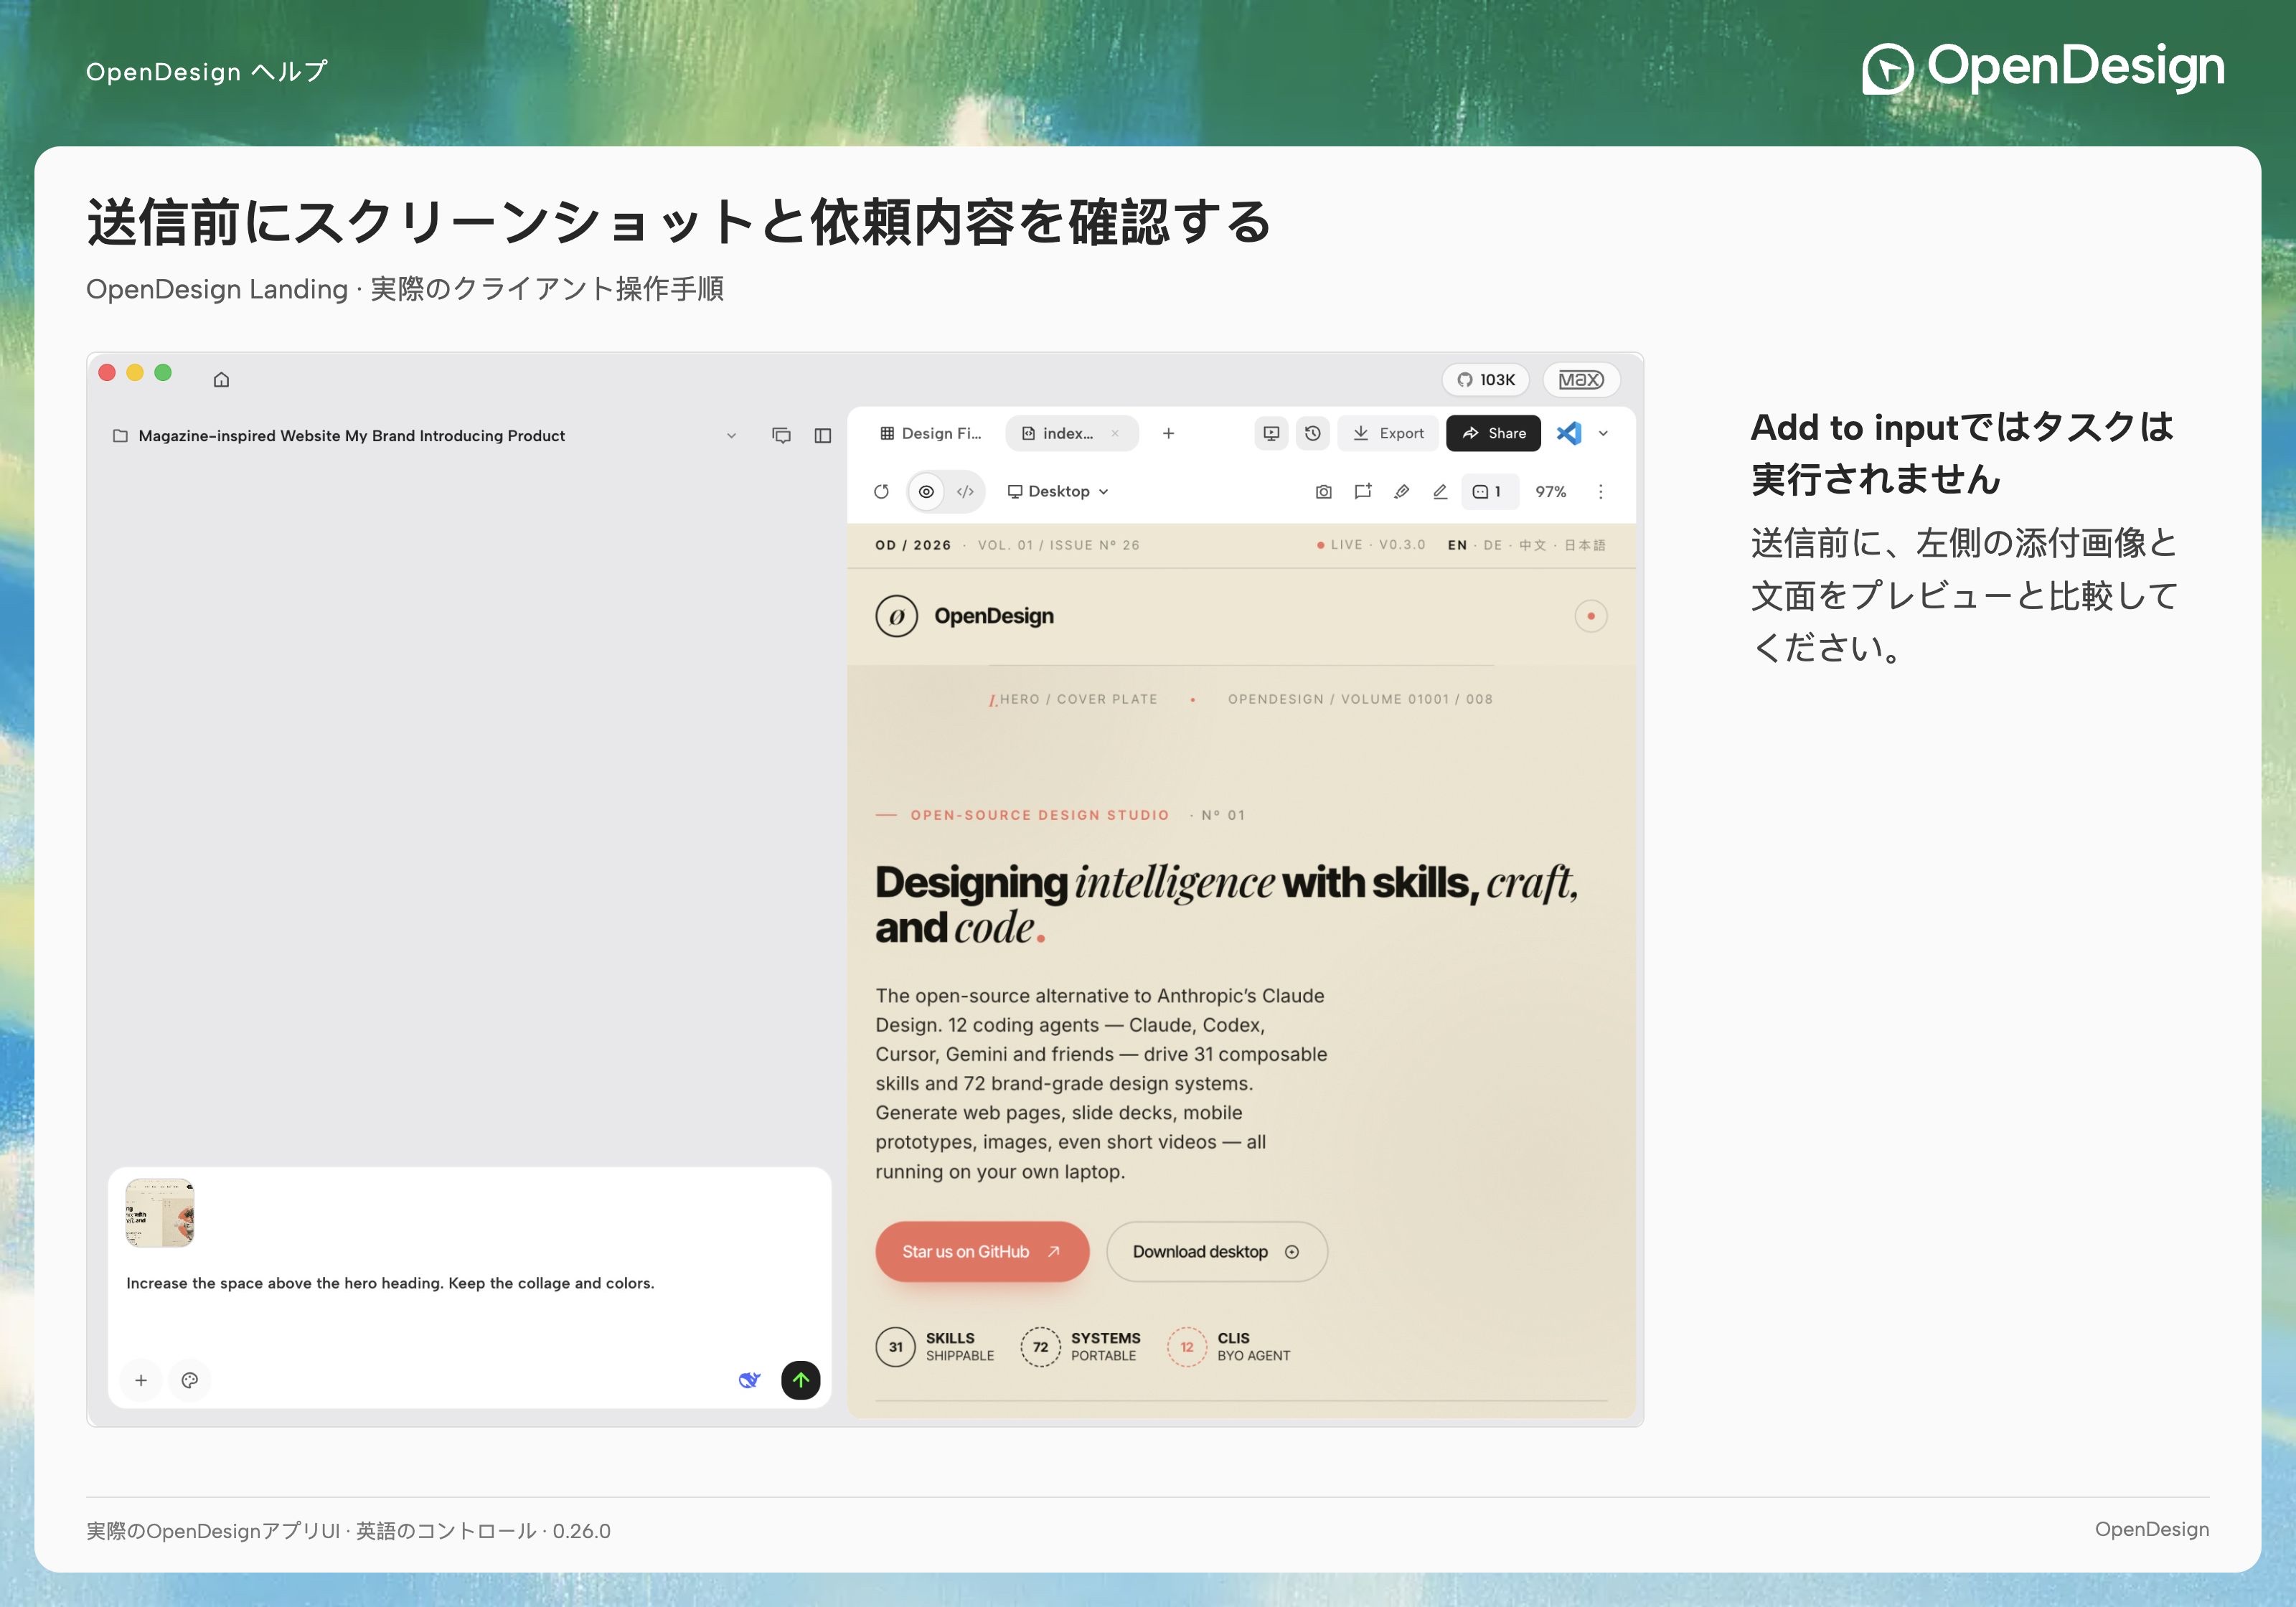Activate the draw edit pencil tool

(x=1440, y=492)
